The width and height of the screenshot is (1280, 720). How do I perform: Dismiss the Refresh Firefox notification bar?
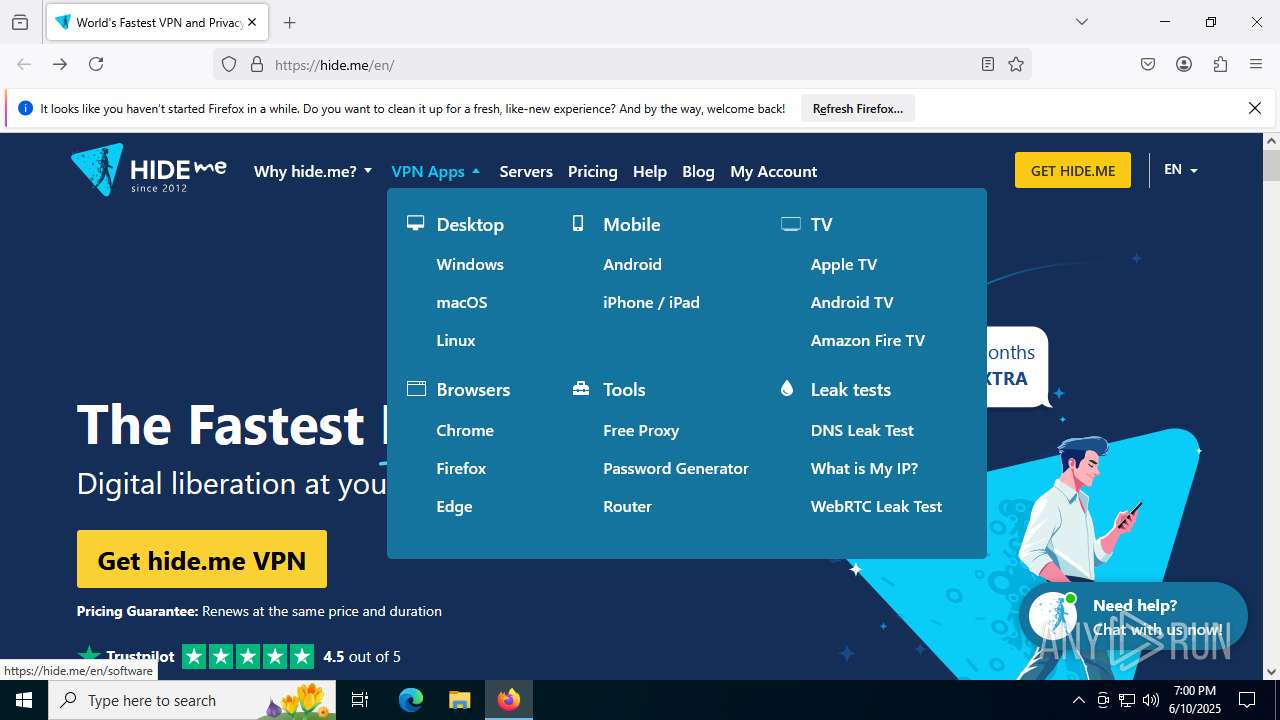[x=1255, y=108]
